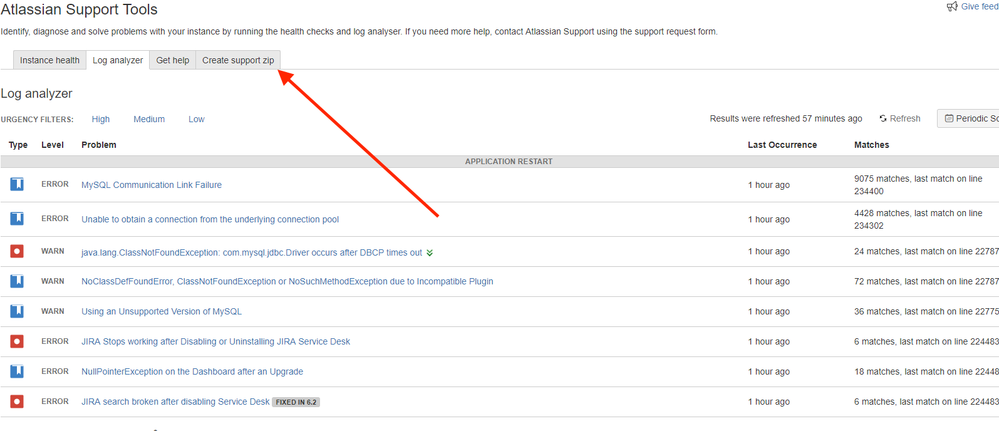Click the Last Occurrence column header
Viewport: 999px width, 431px height.
[x=782, y=145]
